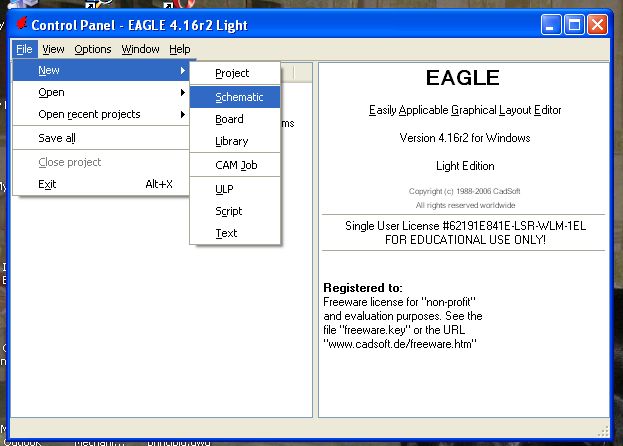Close the Control Panel window
This screenshot has height=446, width=623.
[598, 25]
